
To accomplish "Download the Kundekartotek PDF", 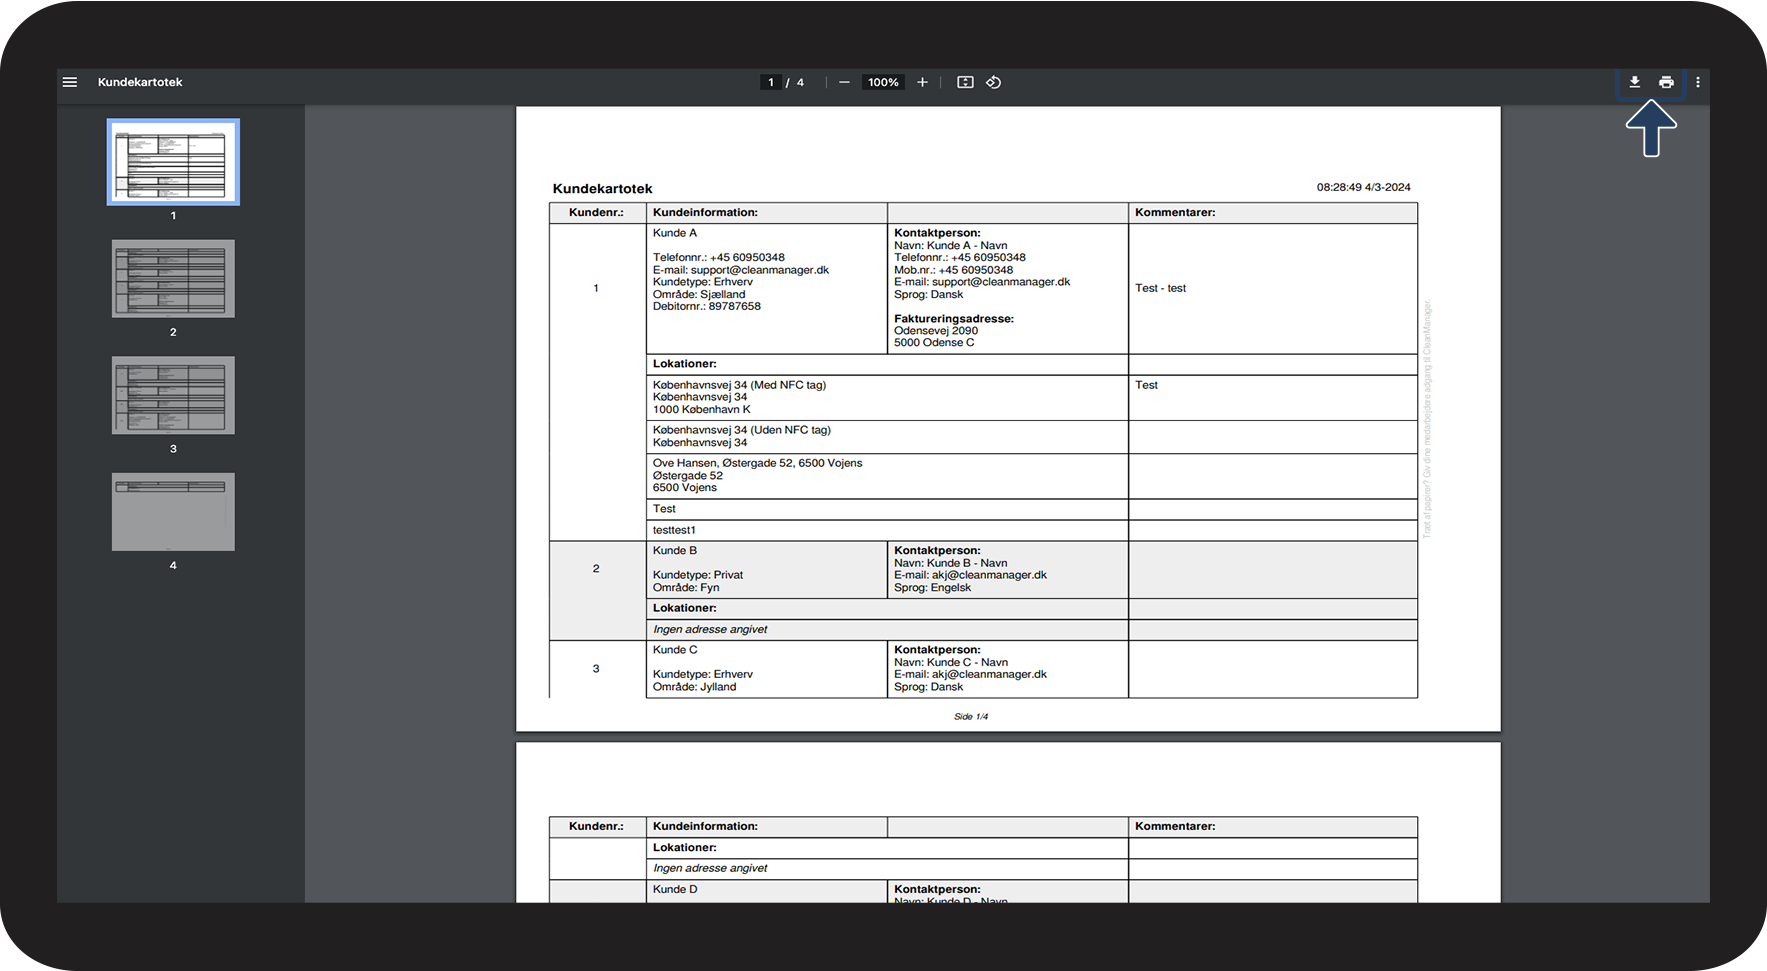I will [x=1634, y=82].
